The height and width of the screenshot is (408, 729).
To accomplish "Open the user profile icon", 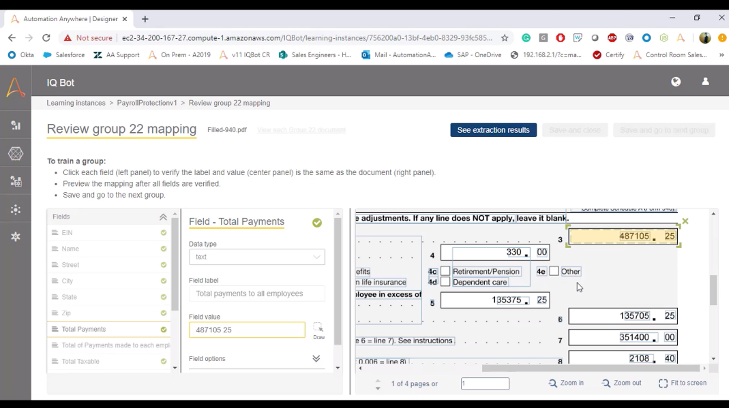I will coord(705,82).
